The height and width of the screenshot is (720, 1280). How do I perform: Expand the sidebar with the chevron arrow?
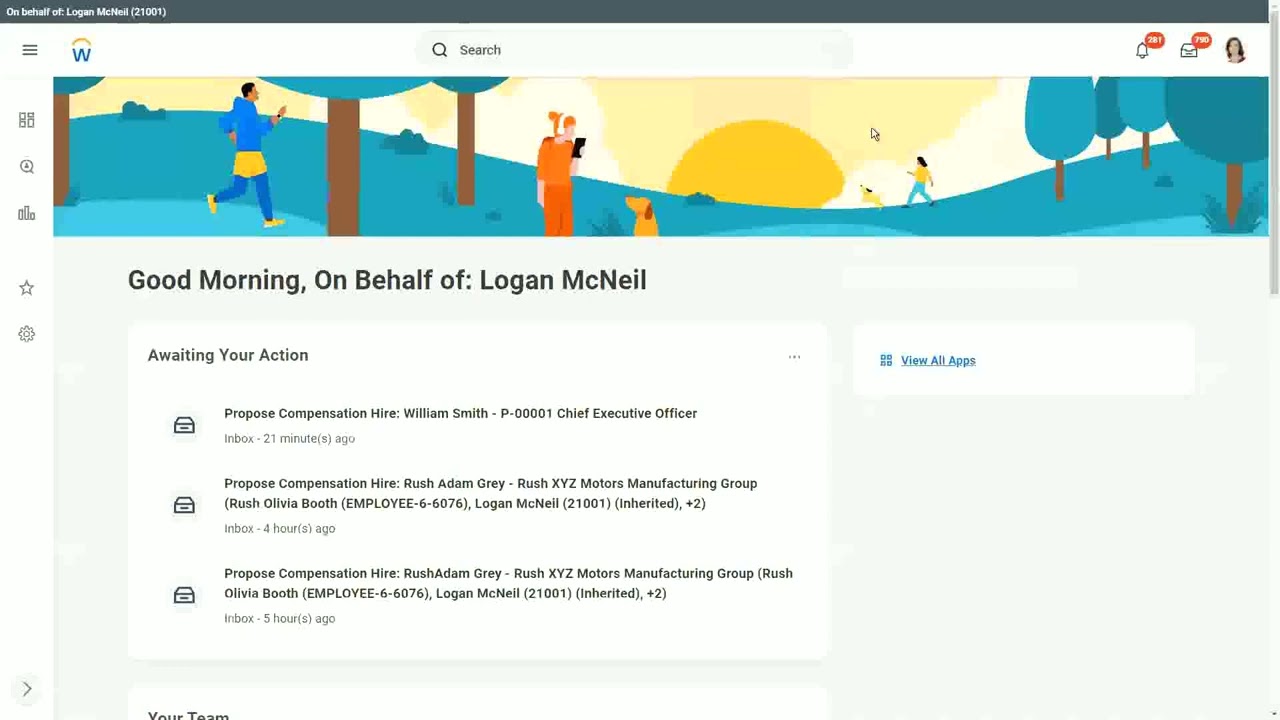click(x=27, y=689)
